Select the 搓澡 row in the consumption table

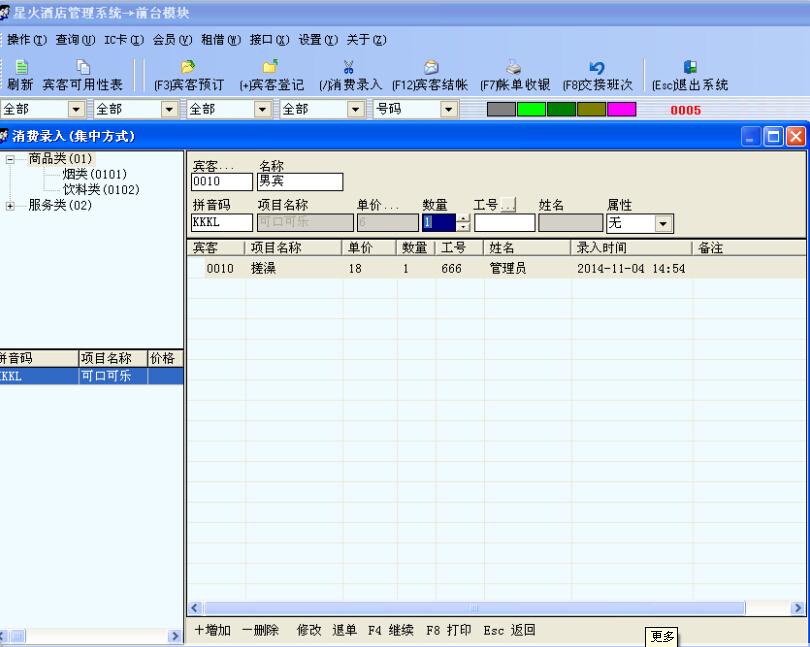tap(496, 268)
